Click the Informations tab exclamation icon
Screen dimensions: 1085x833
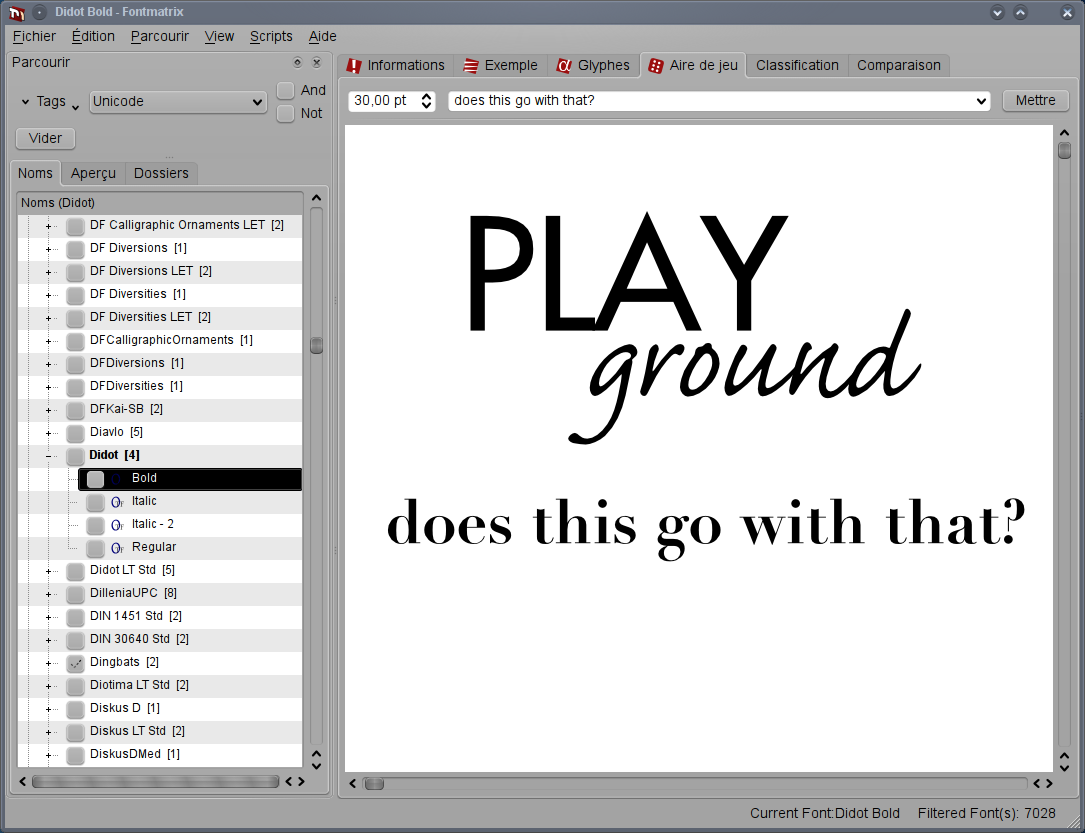(x=354, y=66)
